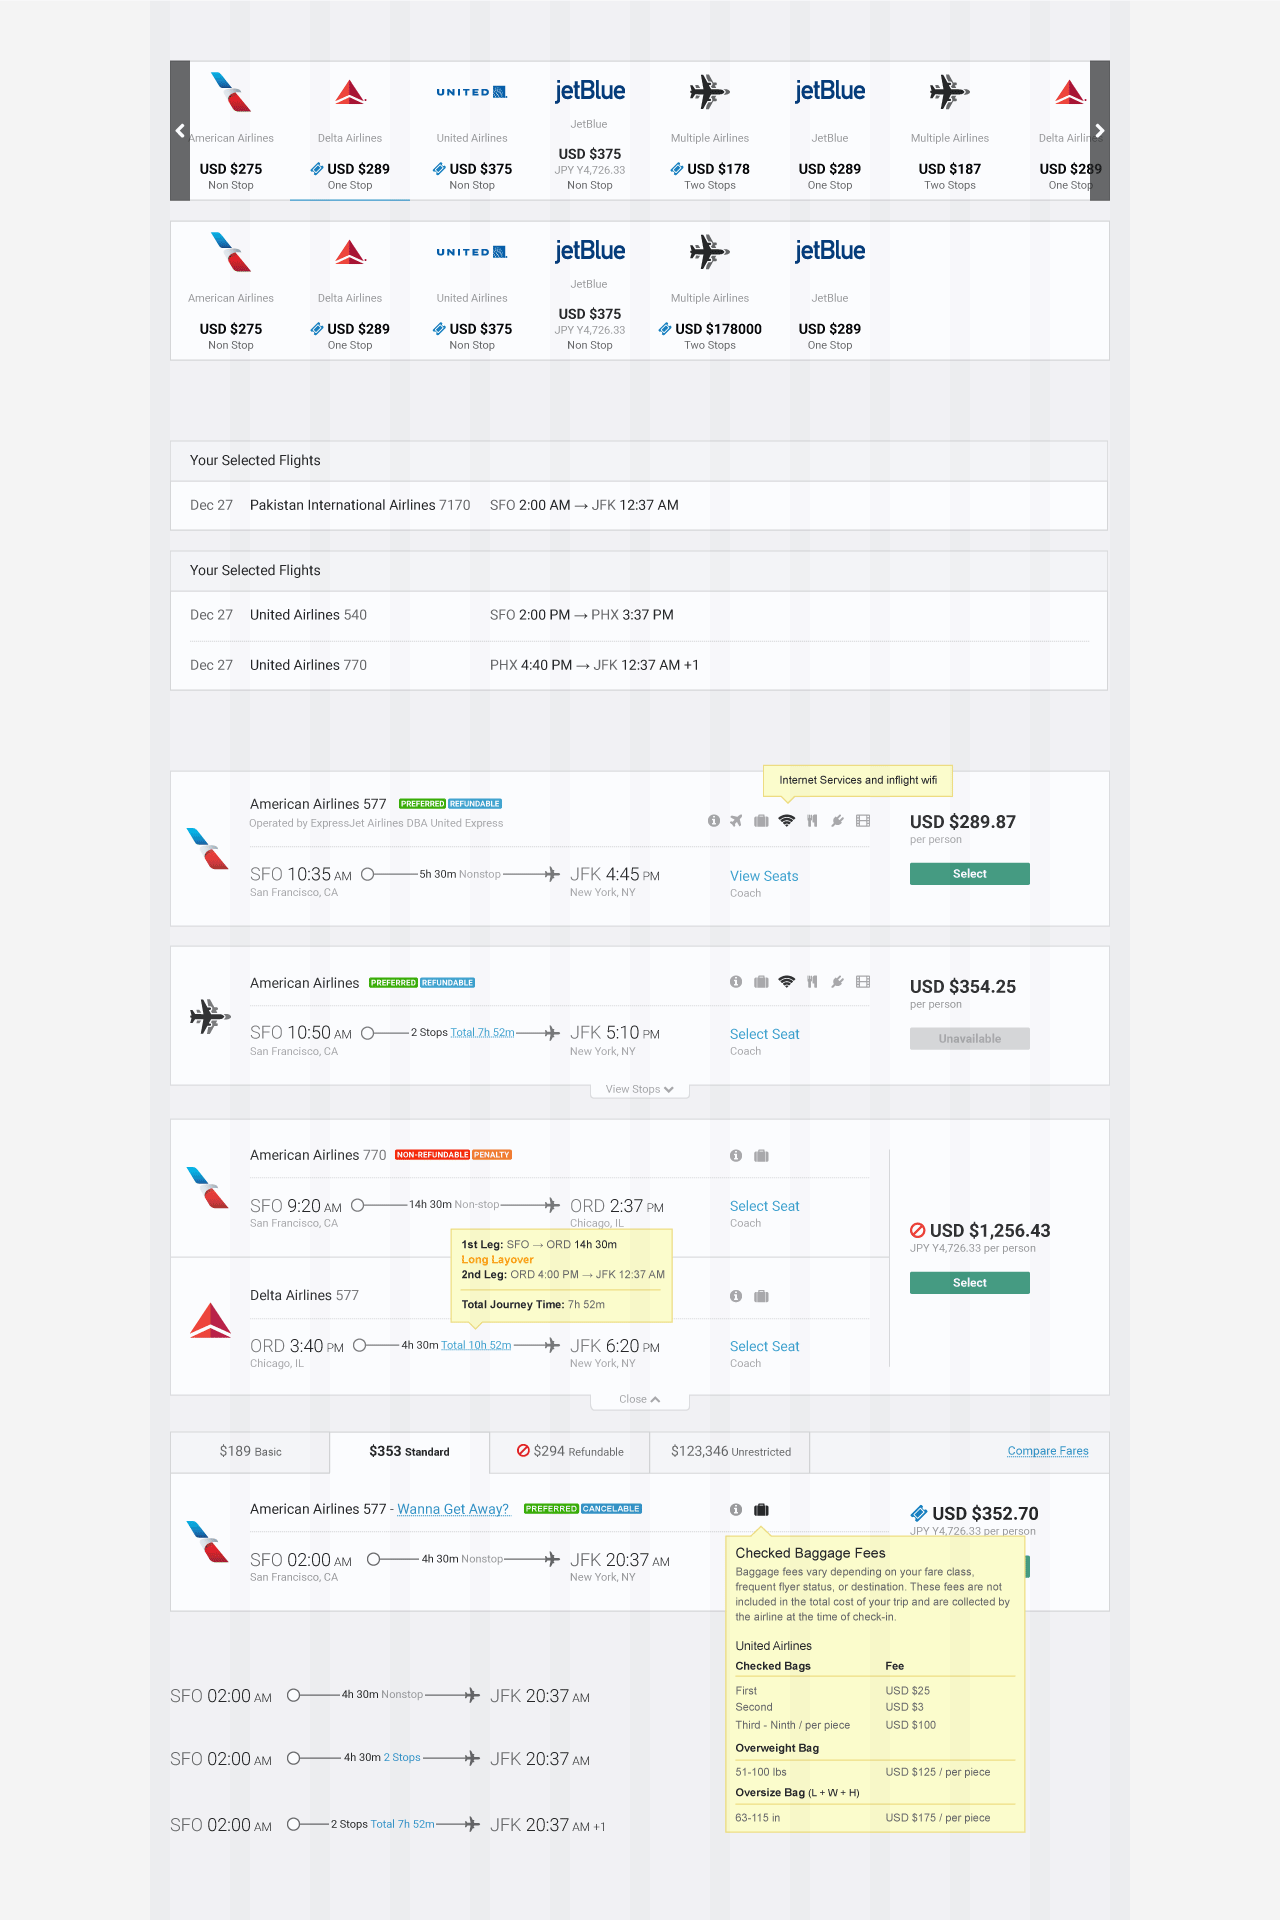This screenshot has height=1920, width=1280.
Task: Open the $123,346 Unrestricted fare tab
Action: point(730,1452)
